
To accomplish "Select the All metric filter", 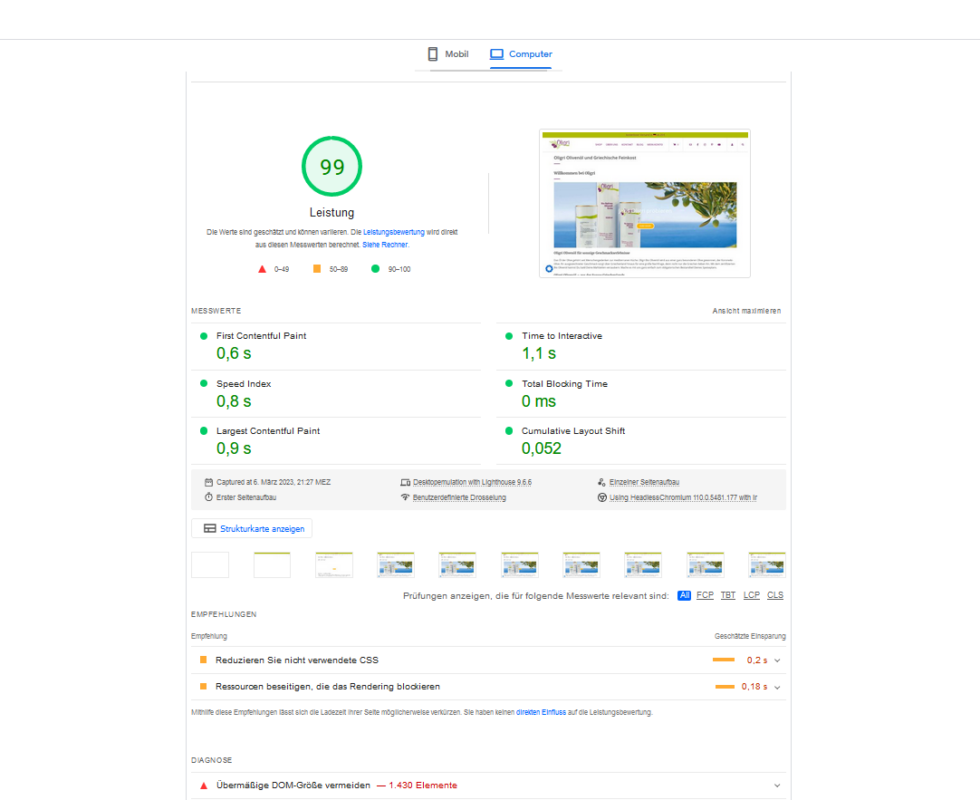I will (x=684, y=596).
